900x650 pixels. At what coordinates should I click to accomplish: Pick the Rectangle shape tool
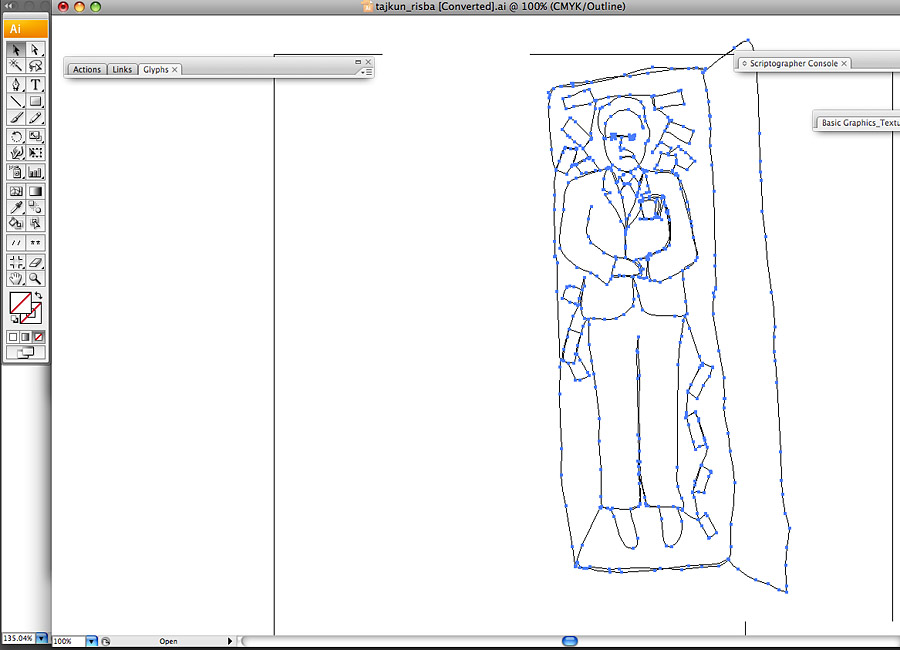pos(35,101)
